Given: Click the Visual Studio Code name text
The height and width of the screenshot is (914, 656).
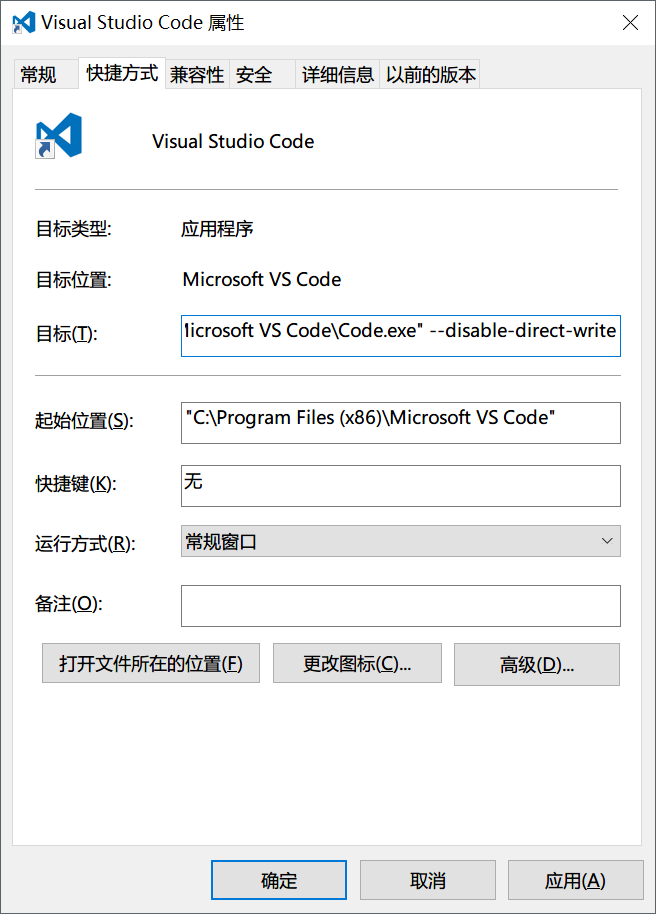Looking at the screenshot, I should pos(233,142).
